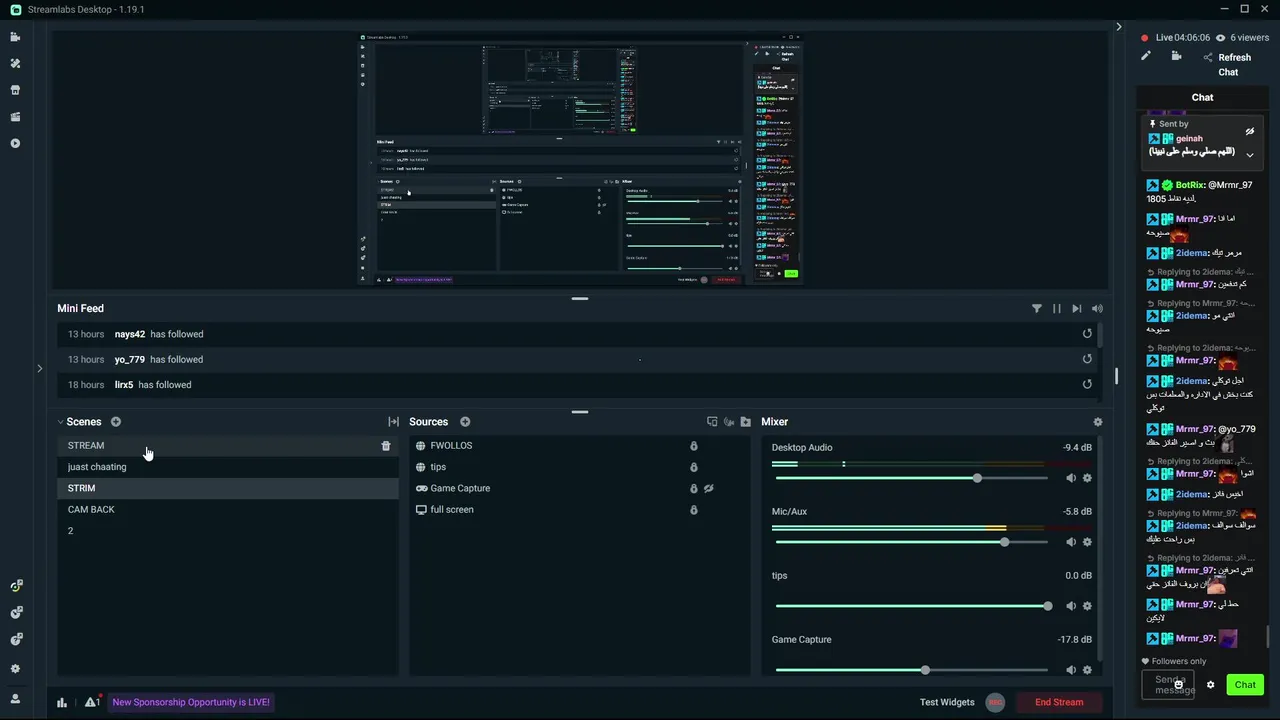Show the hidden Game Capture source
This screenshot has height=720, width=1280.
coord(708,489)
